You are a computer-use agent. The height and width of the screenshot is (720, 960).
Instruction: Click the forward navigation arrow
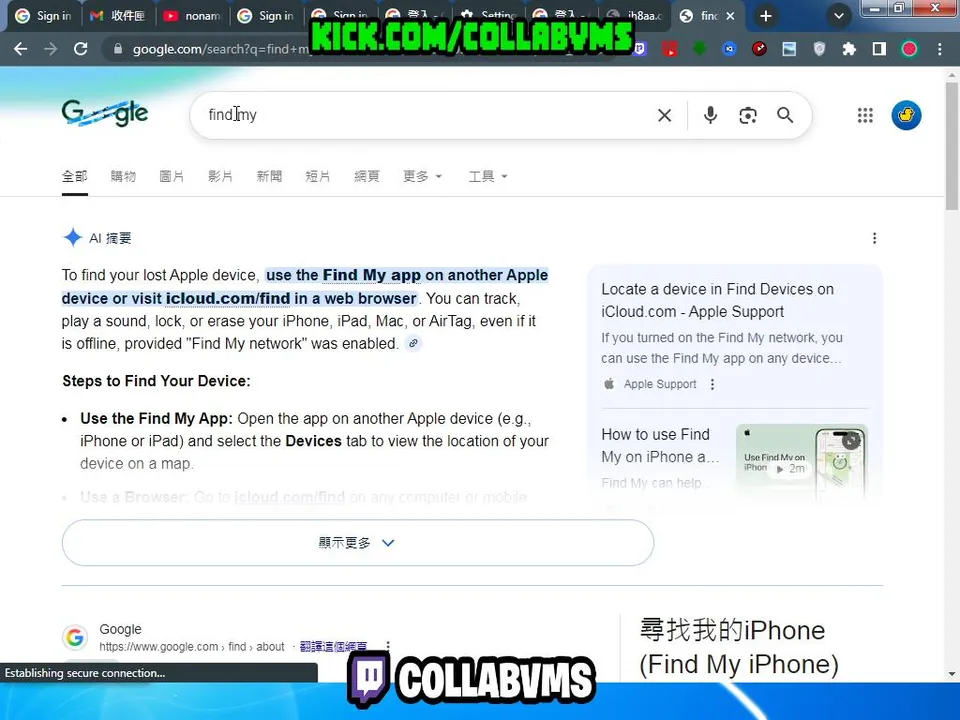pyautogui.click(x=50, y=49)
